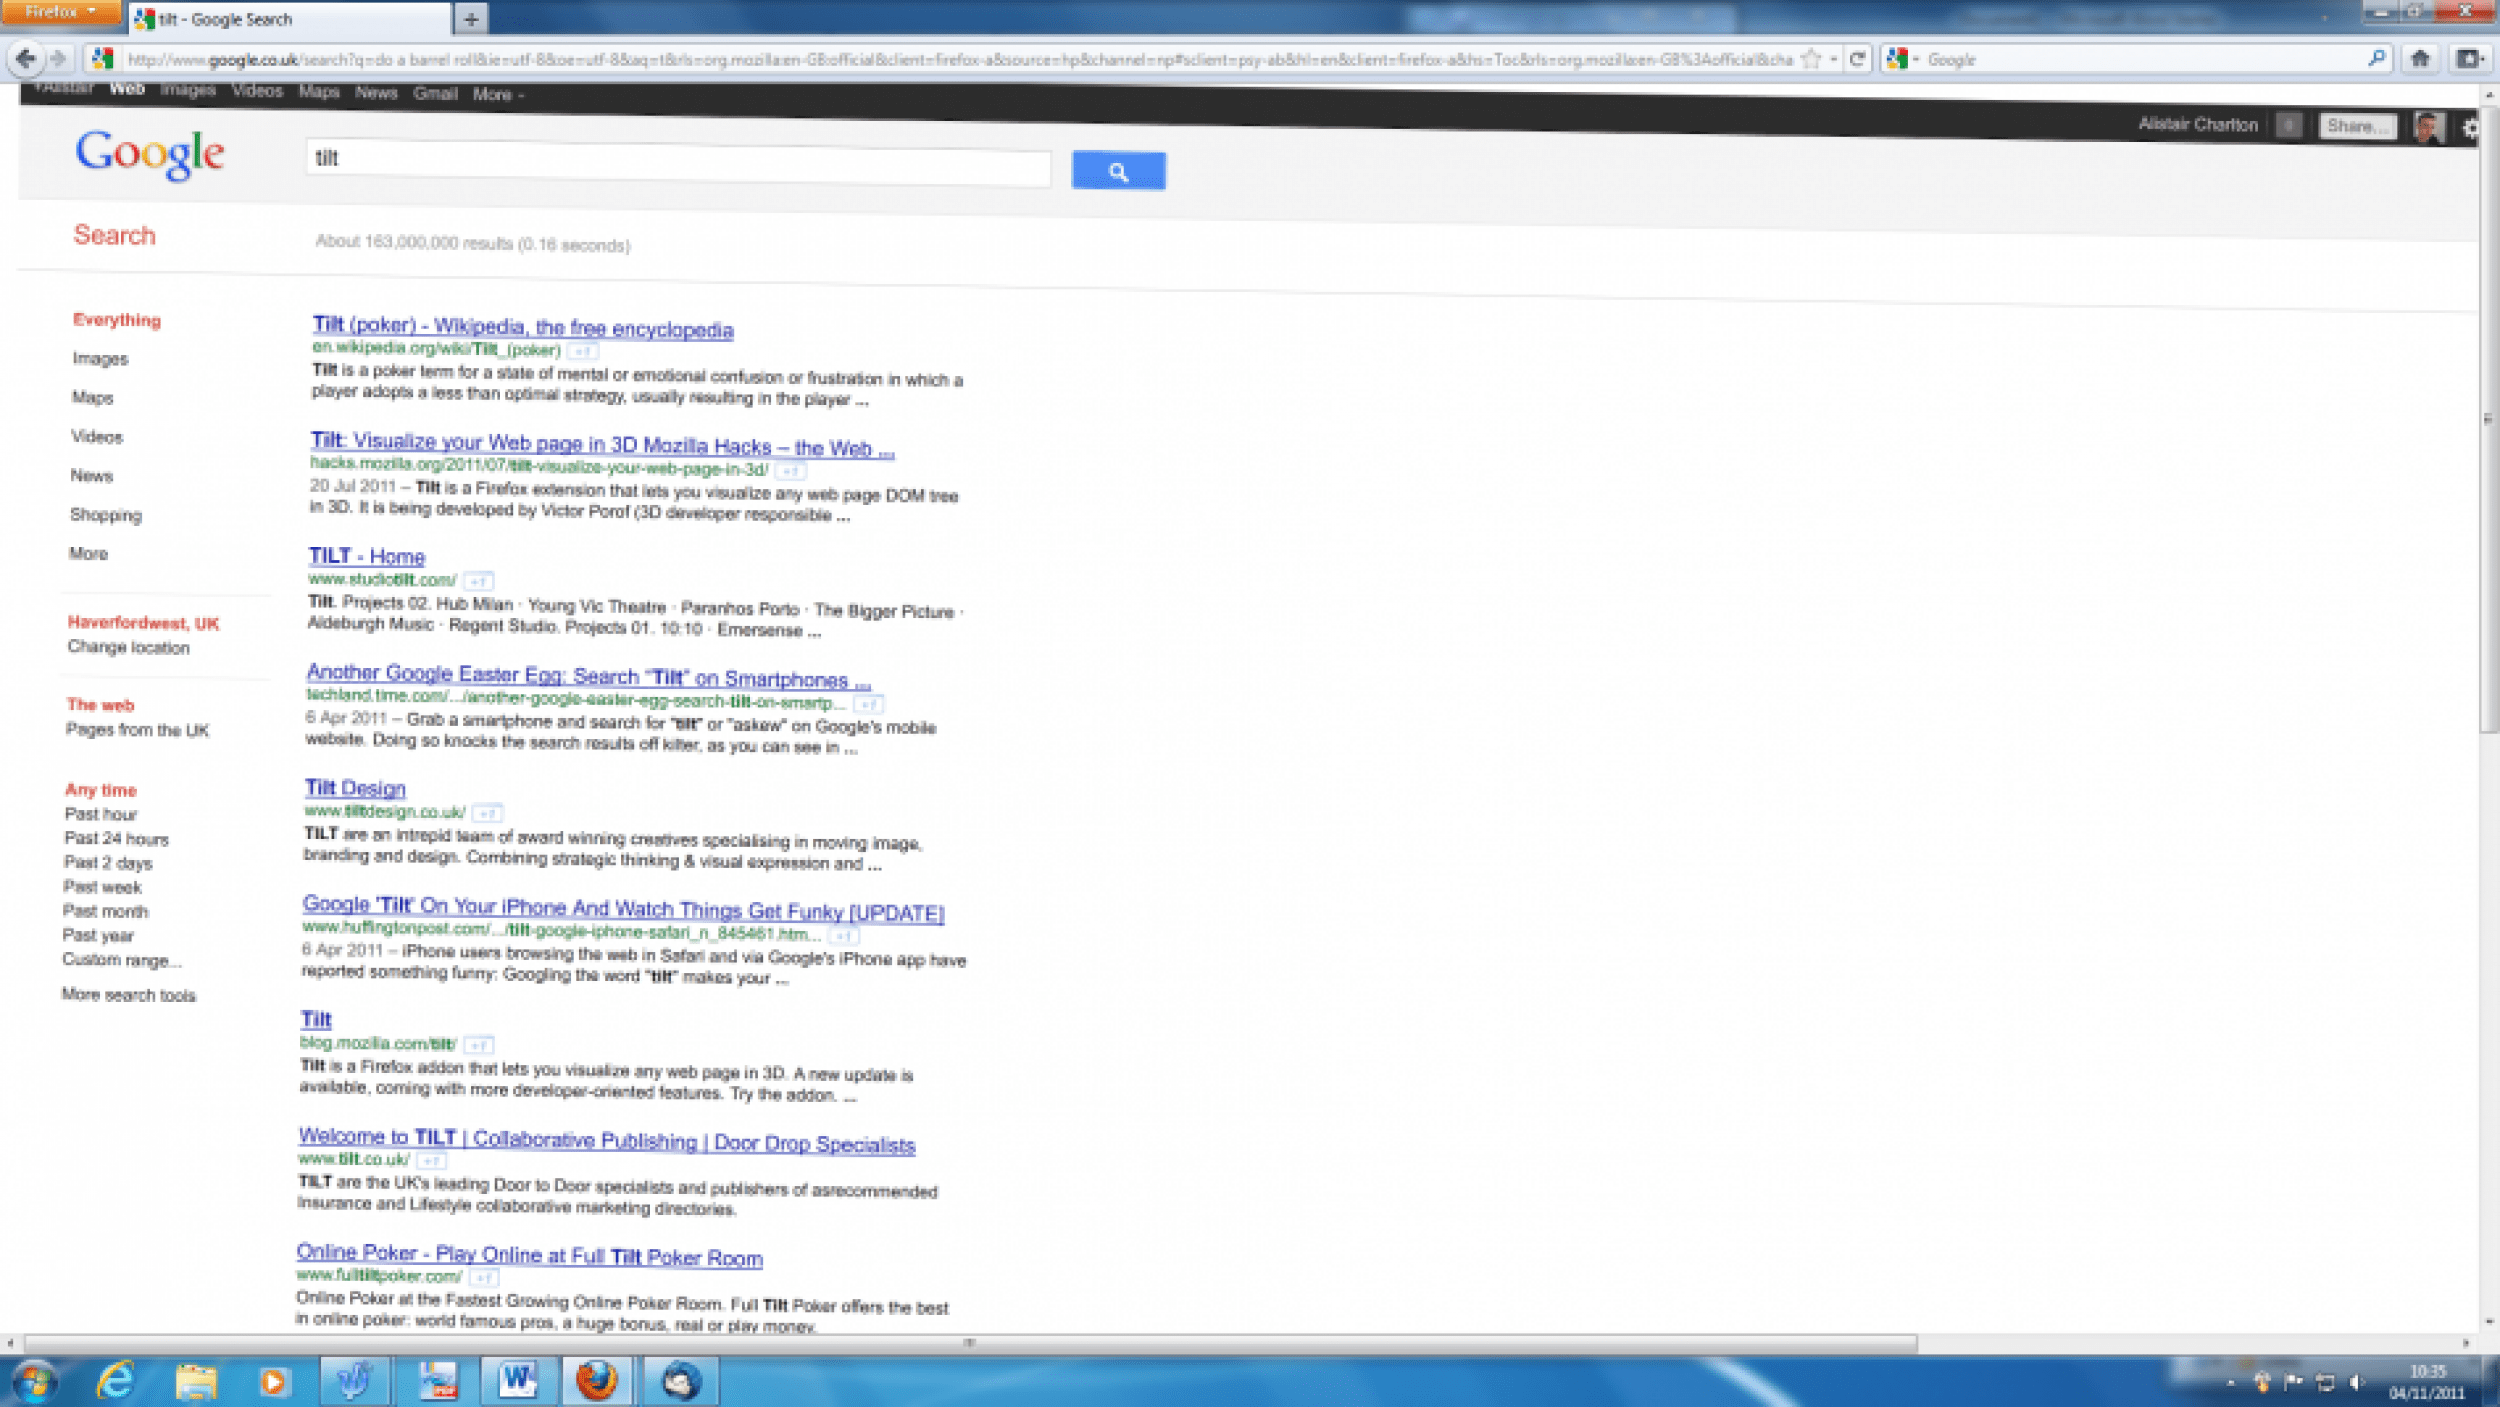Open Google settings gear icon

2470,128
